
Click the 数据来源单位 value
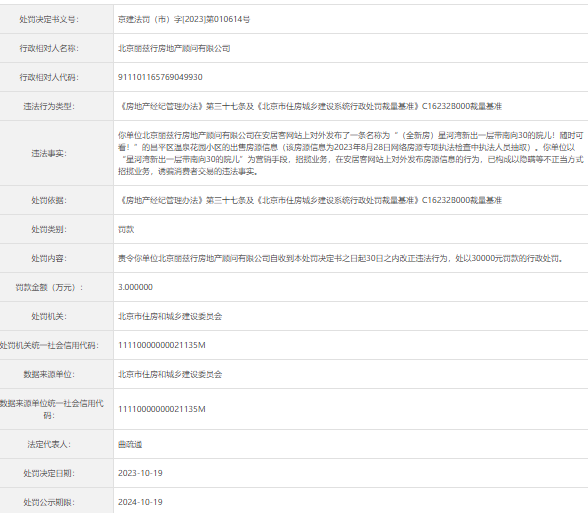pyautogui.click(x=170, y=374)
